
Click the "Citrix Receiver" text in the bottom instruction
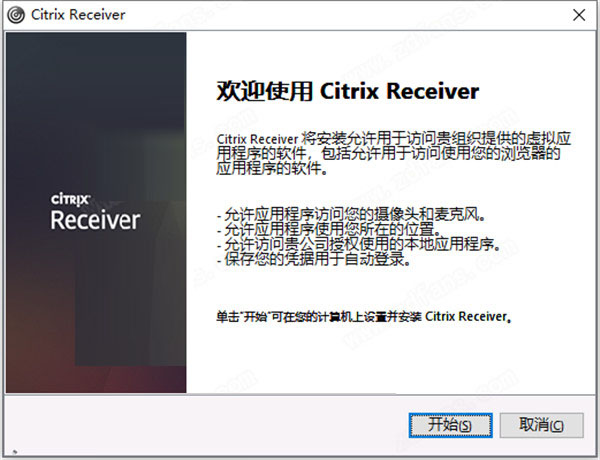coord(466,316)
